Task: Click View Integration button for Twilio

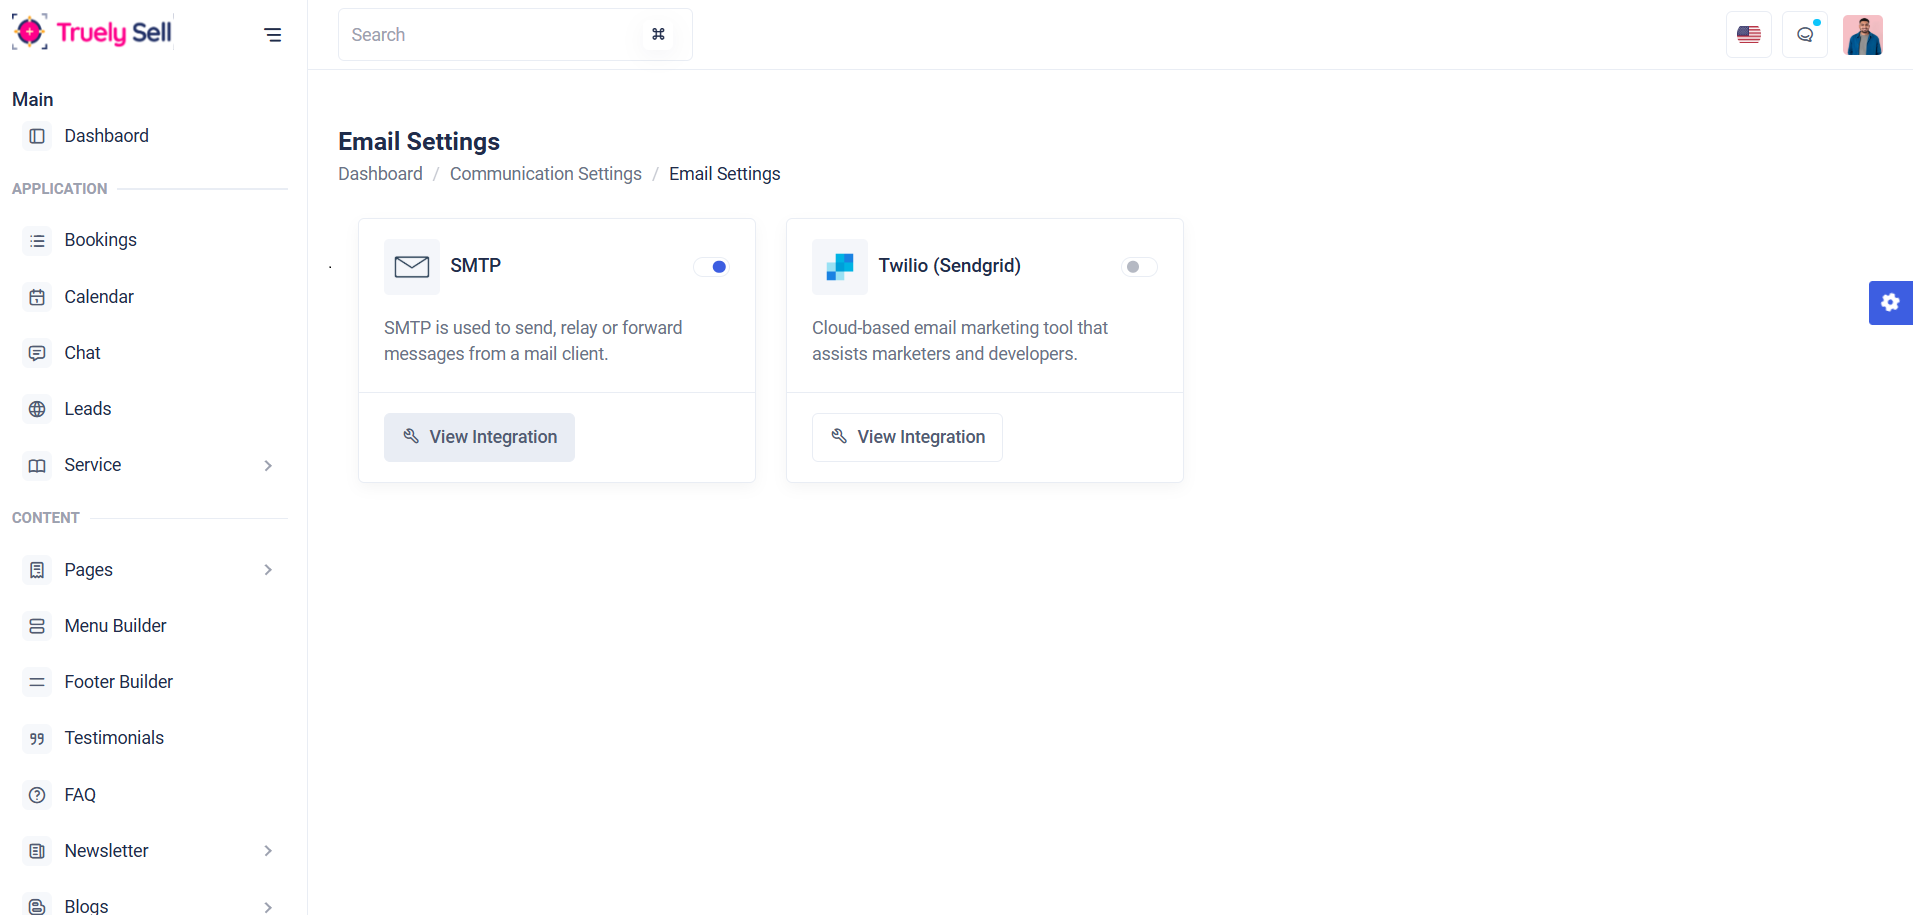Action: pyautogui.click(x=907, y=437)
